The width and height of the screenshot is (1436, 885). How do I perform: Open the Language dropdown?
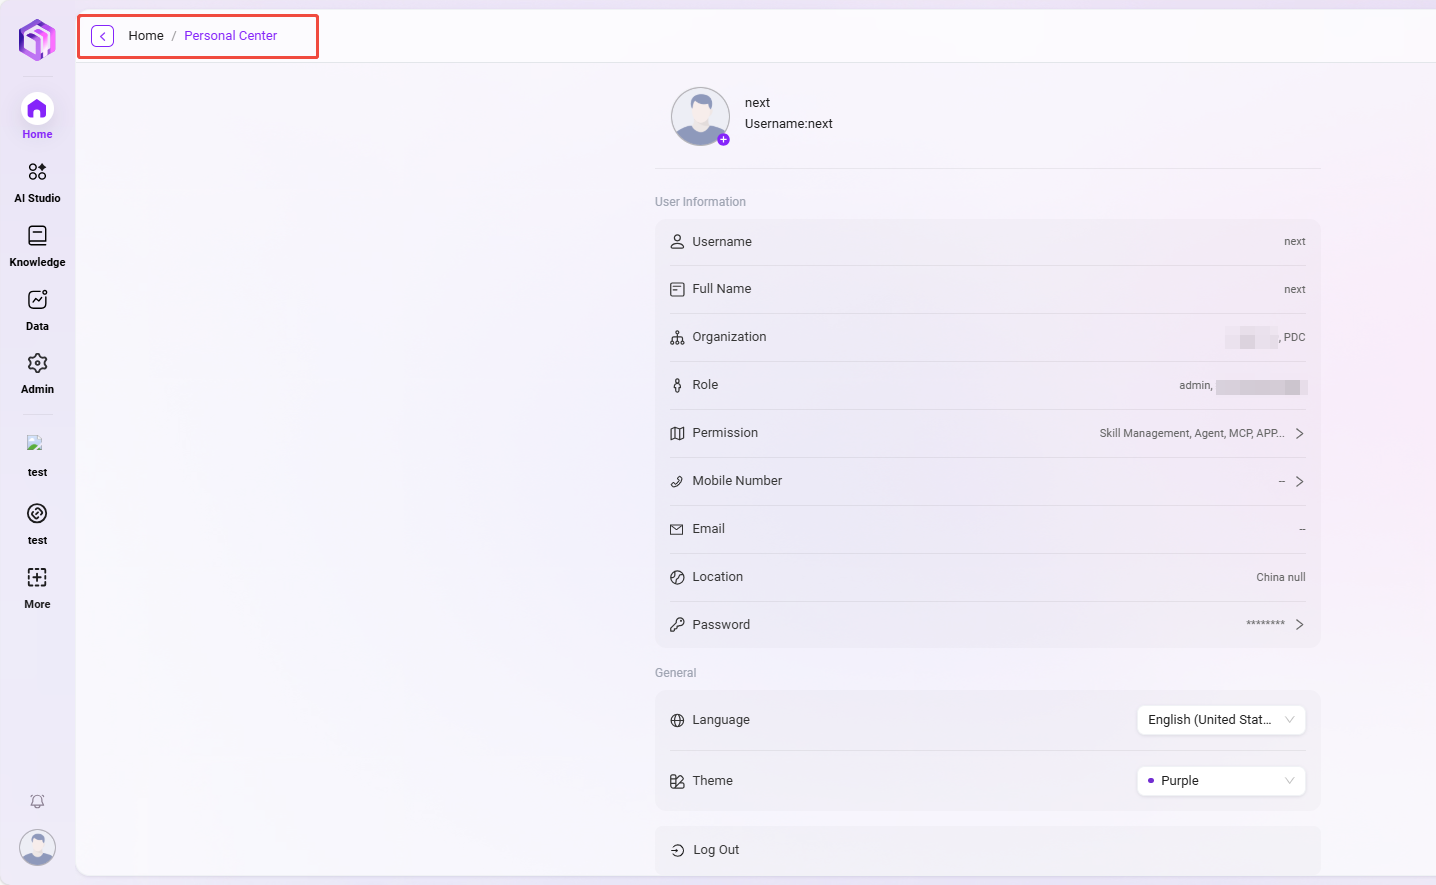pos(1220,720)
